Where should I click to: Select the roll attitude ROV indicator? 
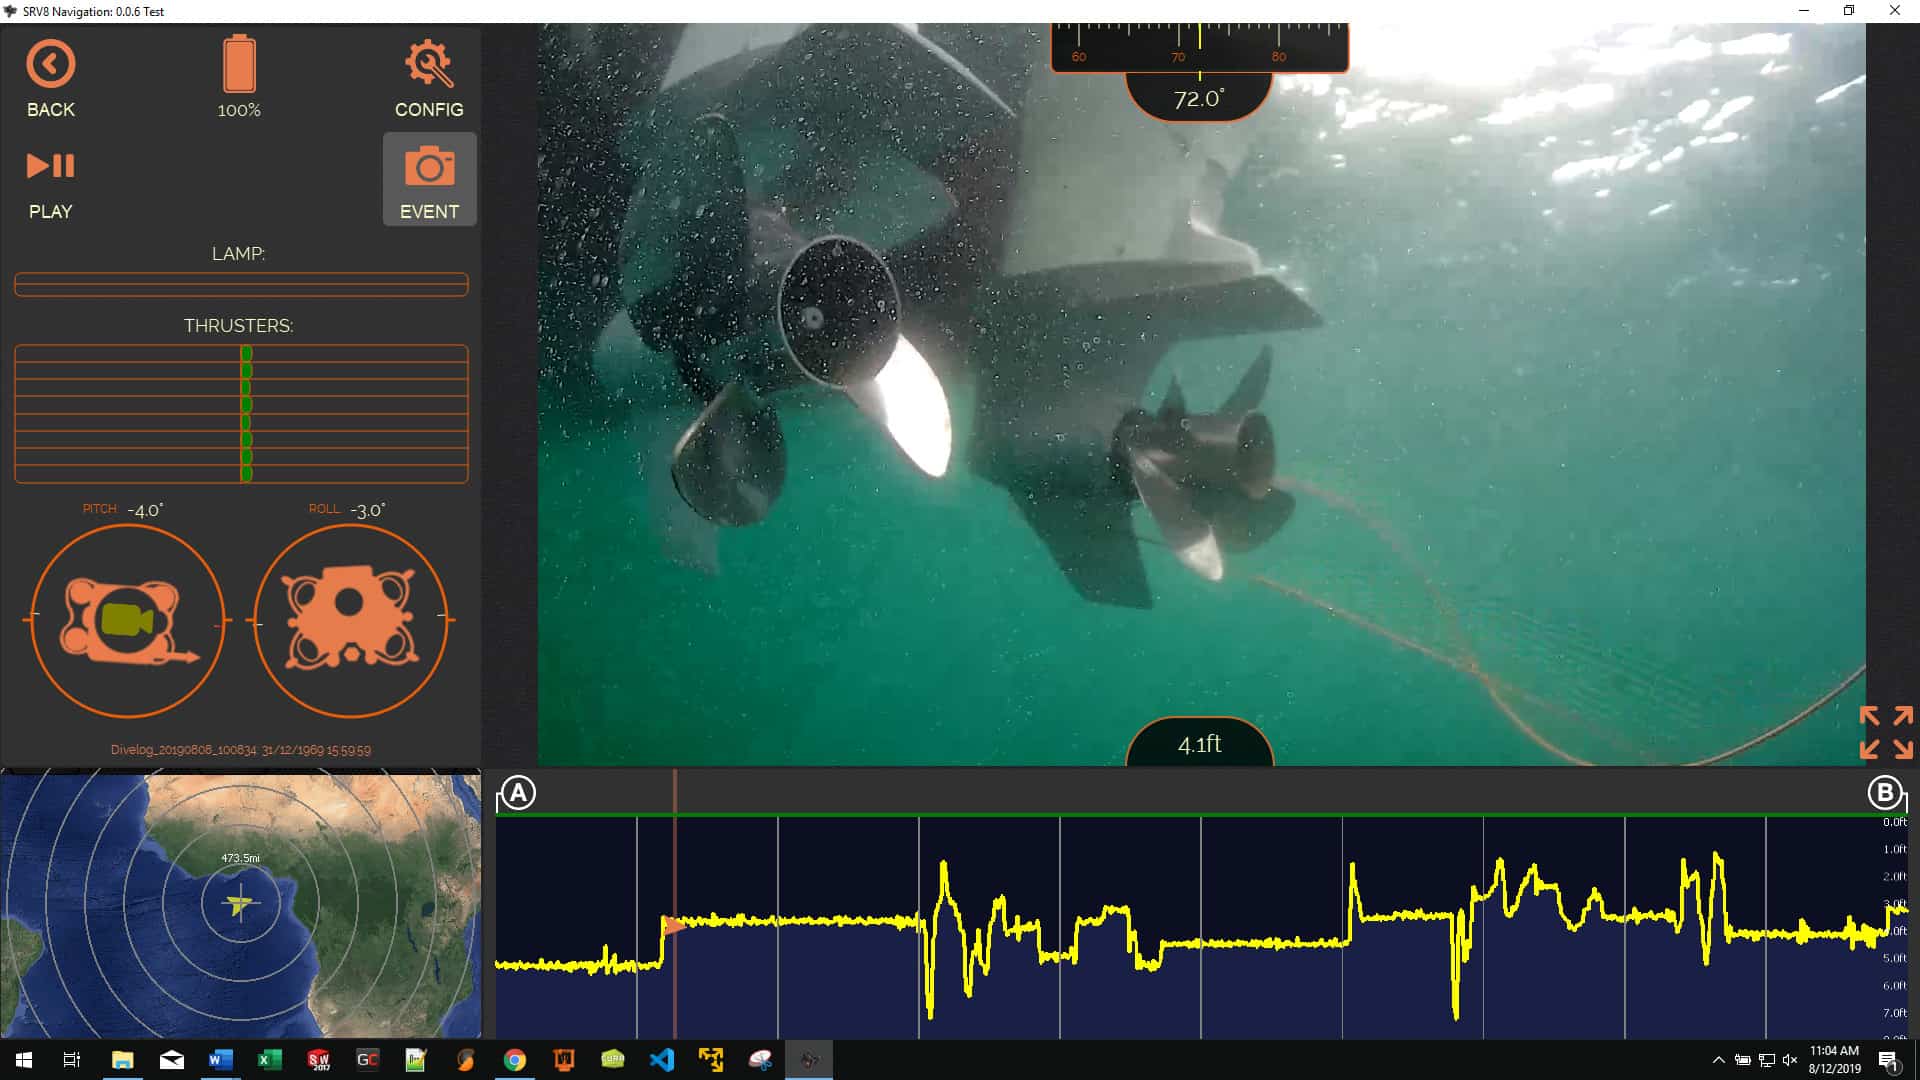coord(351,620)
